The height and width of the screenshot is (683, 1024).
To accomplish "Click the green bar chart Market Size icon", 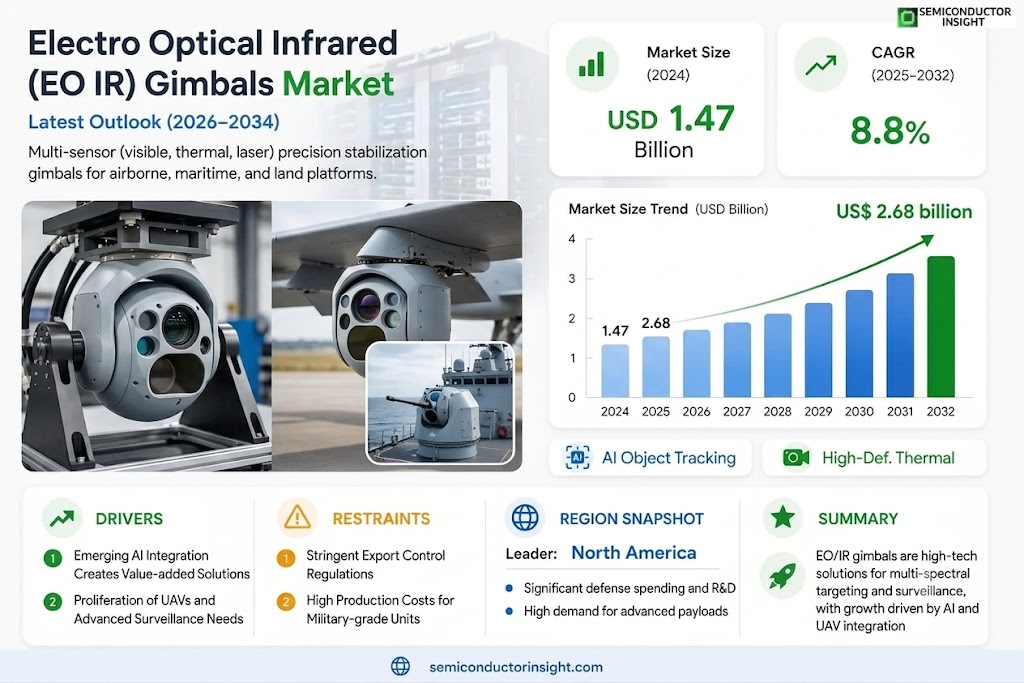I will pyautogui.click(x=592, y=65).
